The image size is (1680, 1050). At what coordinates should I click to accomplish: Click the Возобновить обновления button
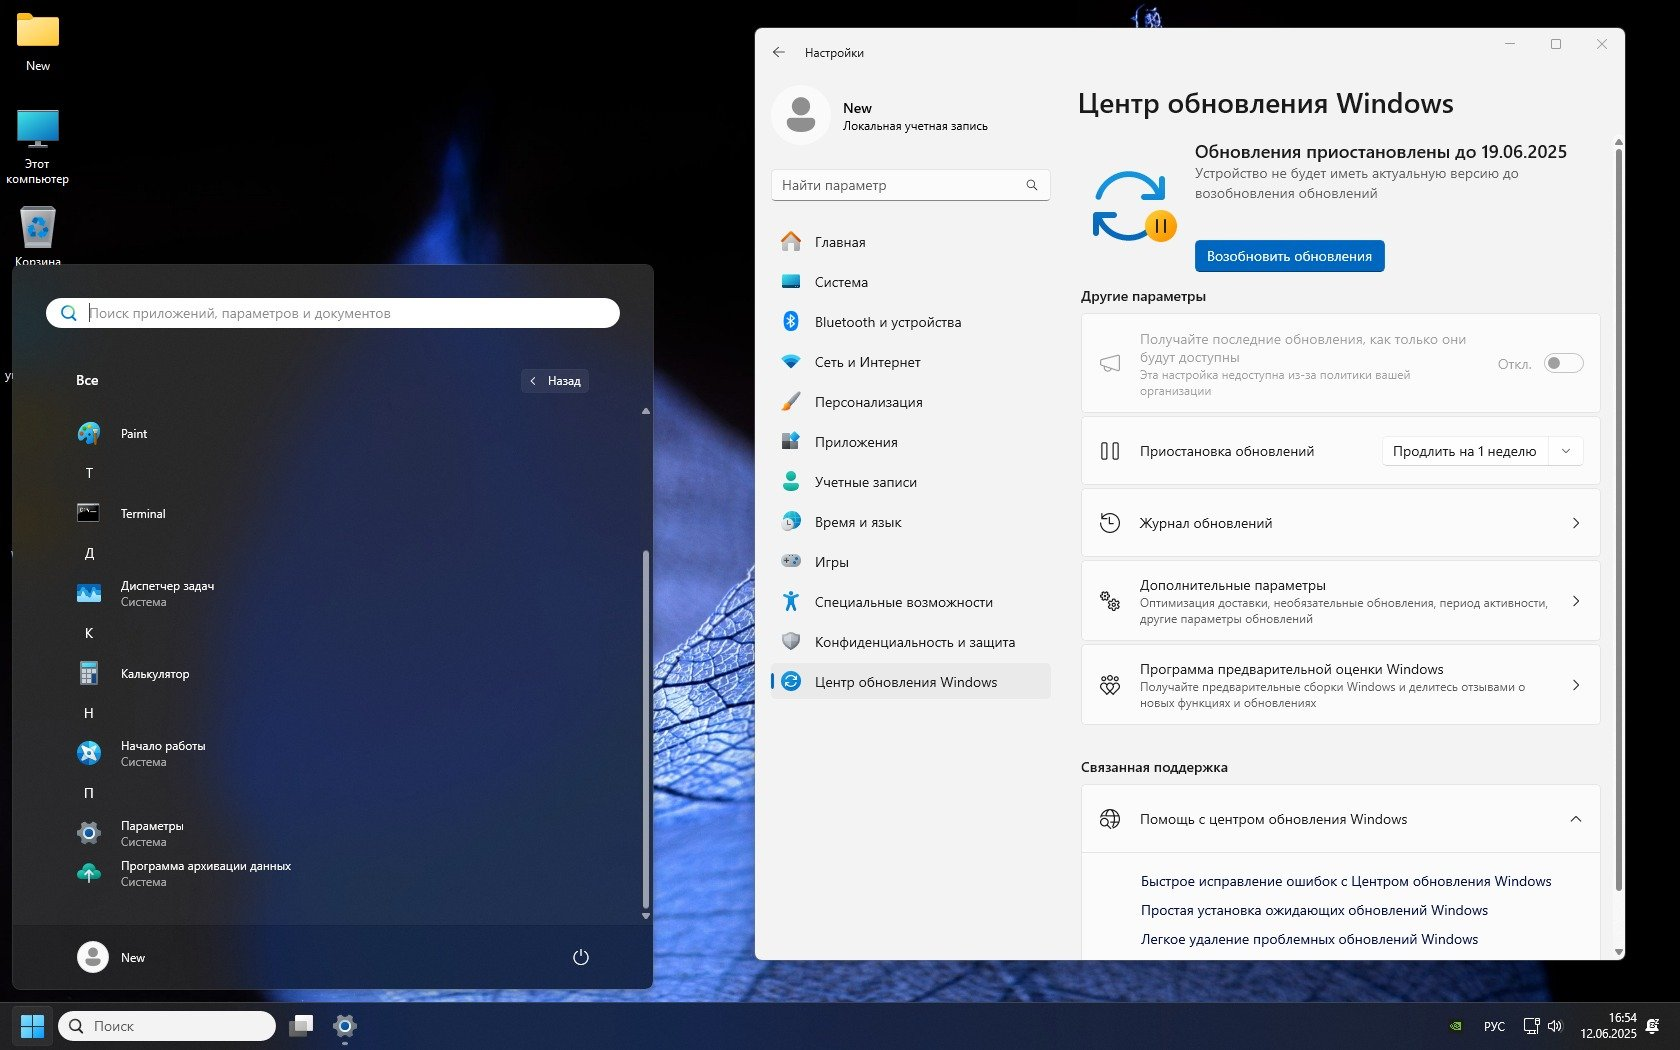point(1289,256)
